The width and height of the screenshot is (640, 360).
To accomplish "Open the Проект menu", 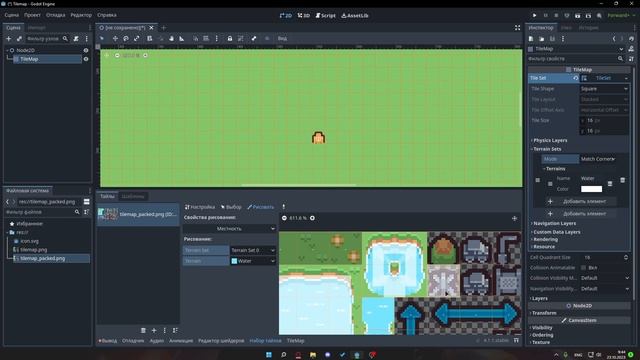I will 32,15.
